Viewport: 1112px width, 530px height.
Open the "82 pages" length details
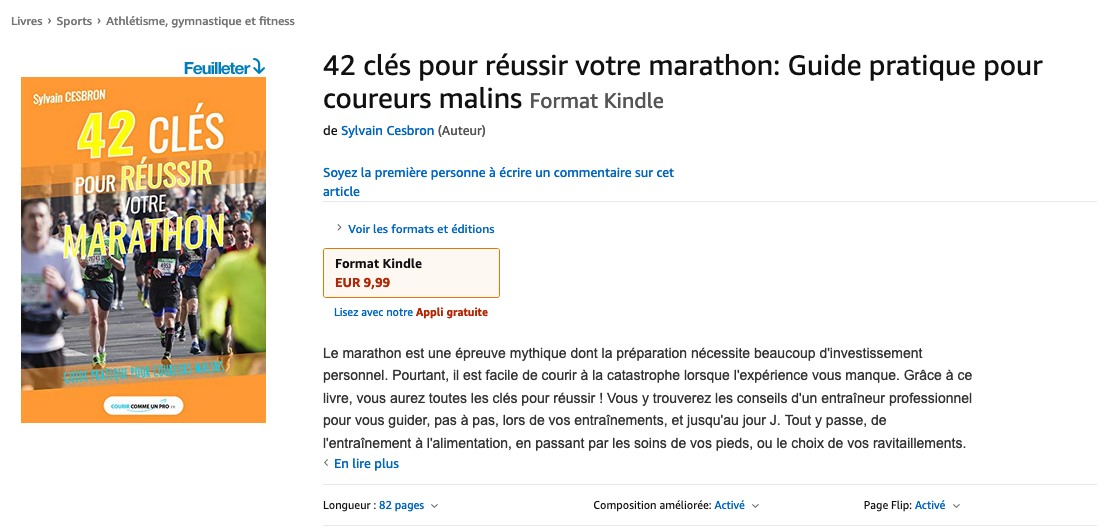401,506
